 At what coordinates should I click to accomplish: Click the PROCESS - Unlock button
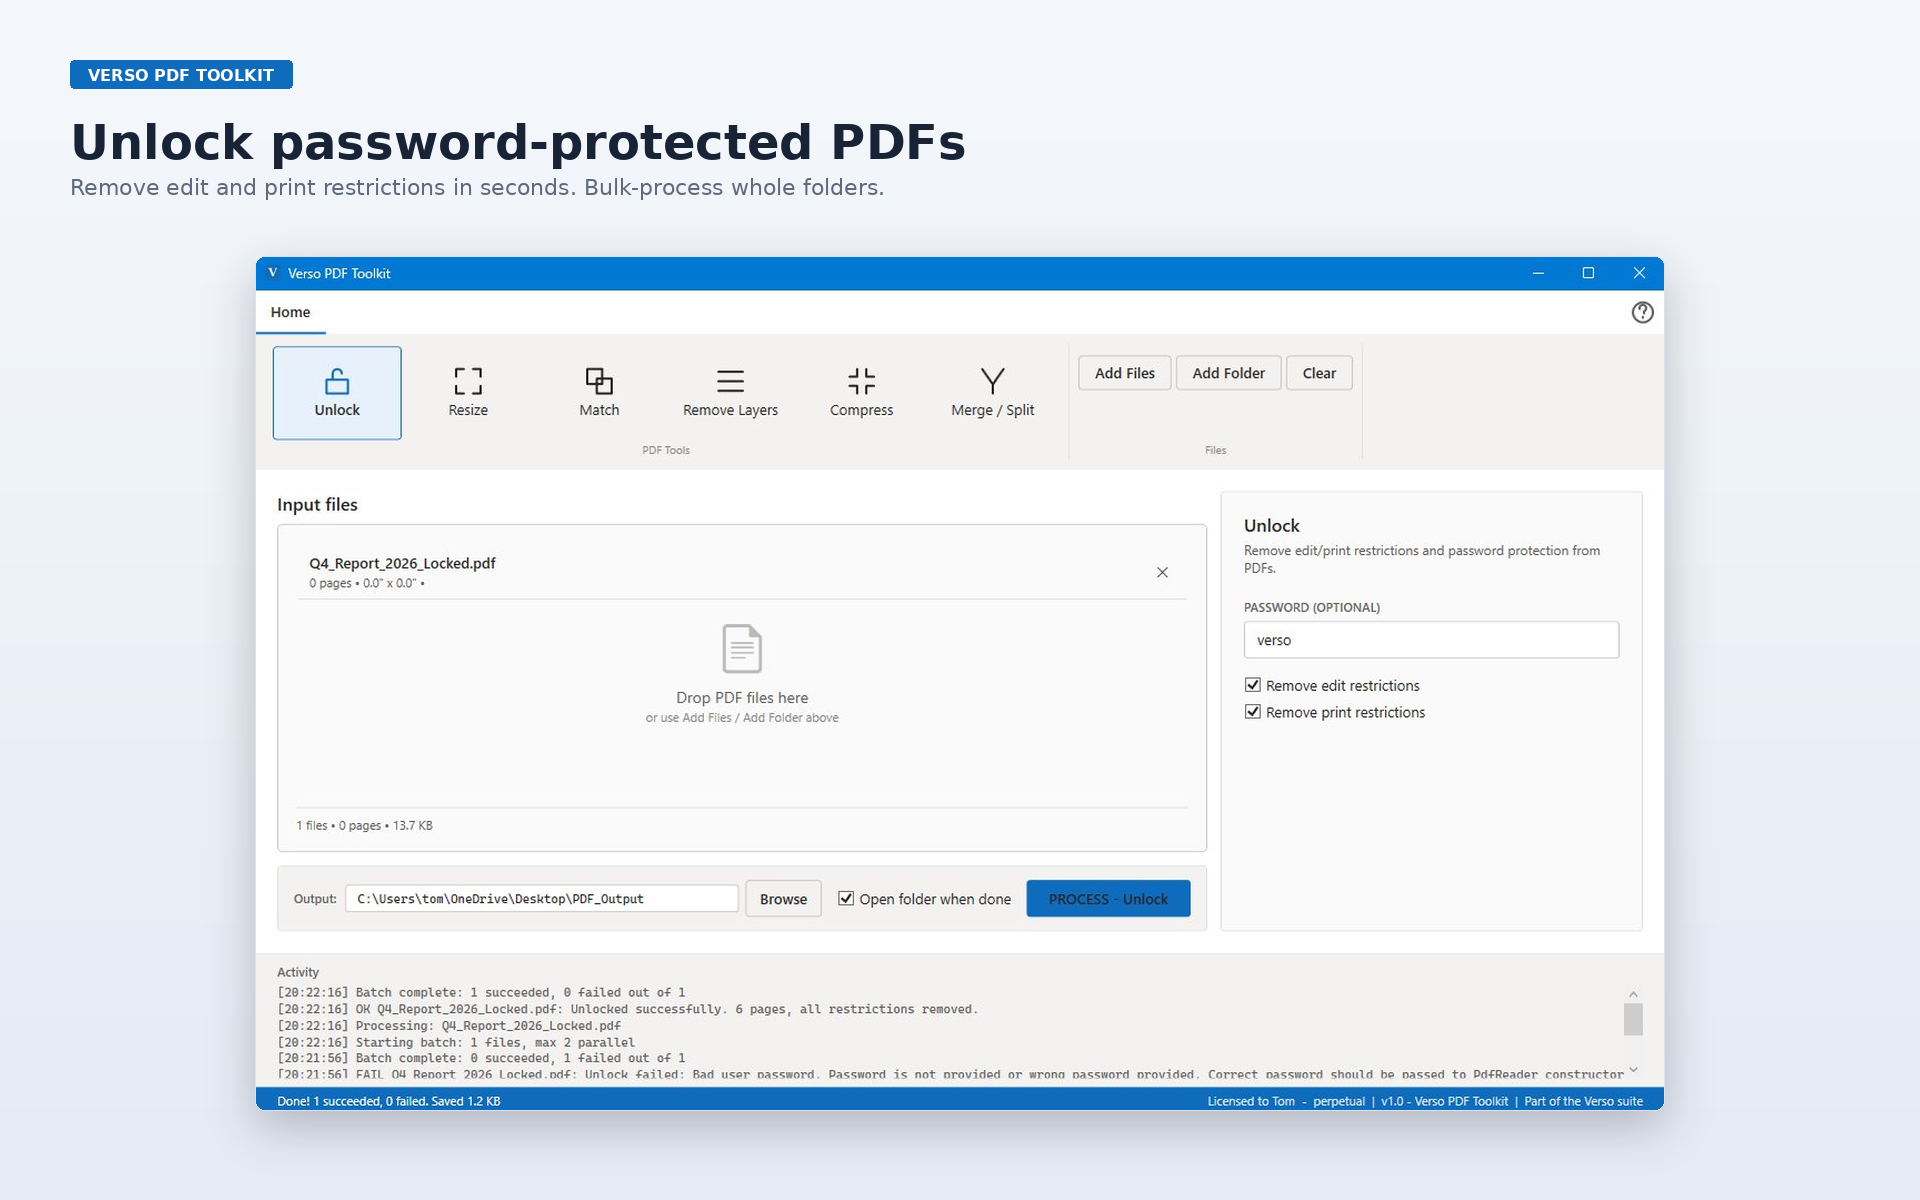1108,898
